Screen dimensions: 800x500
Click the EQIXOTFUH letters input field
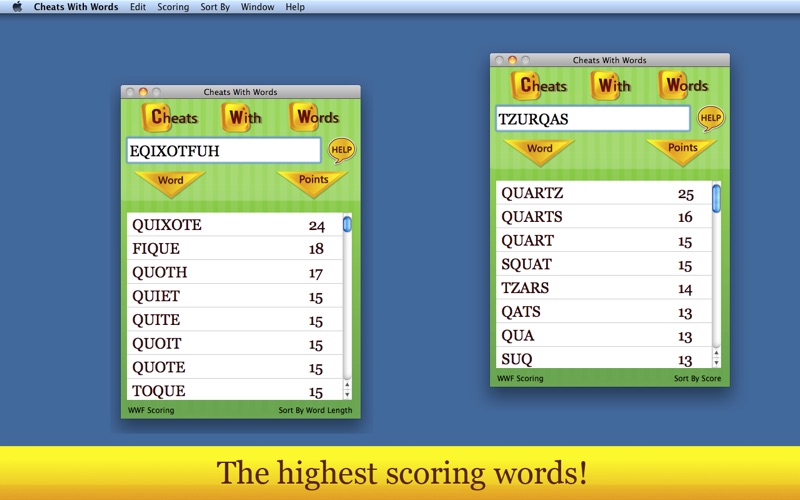tap(224, 151)
